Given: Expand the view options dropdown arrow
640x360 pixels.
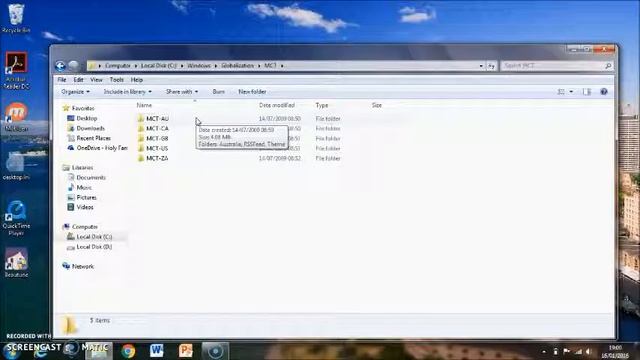Looking at the screenshot, I should pos(571,92).
